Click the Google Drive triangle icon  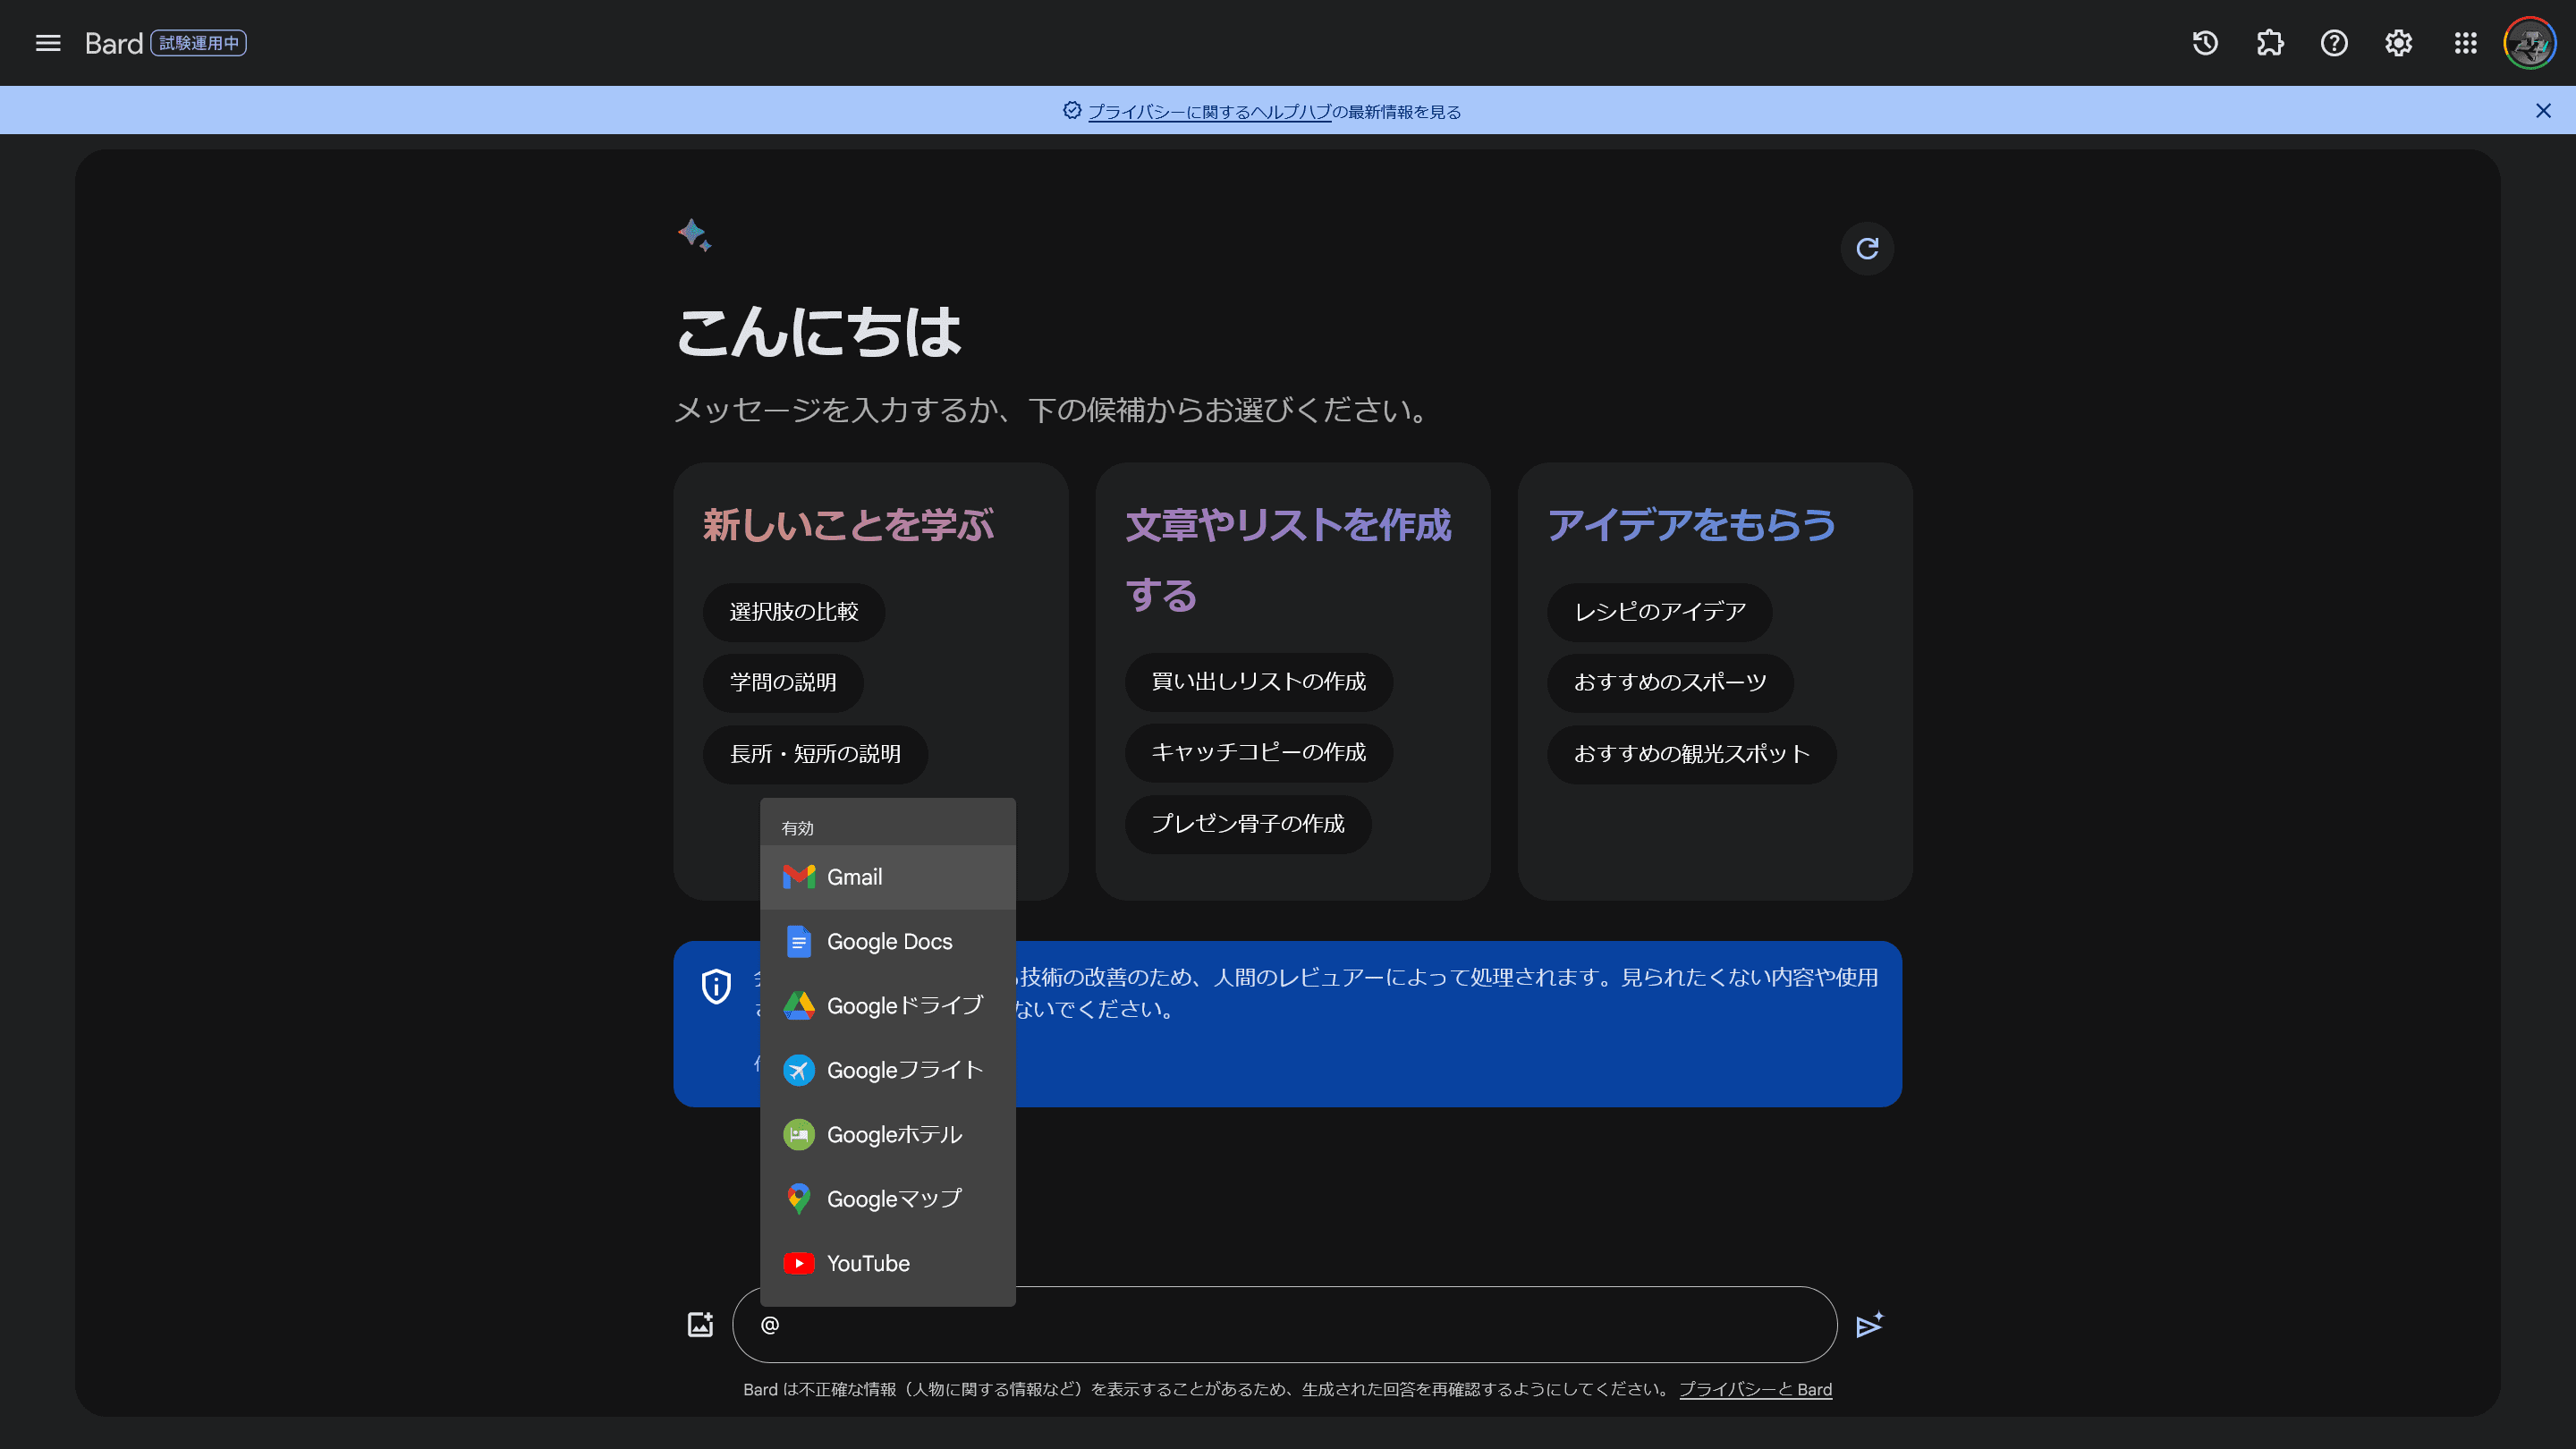point(798,1005)
